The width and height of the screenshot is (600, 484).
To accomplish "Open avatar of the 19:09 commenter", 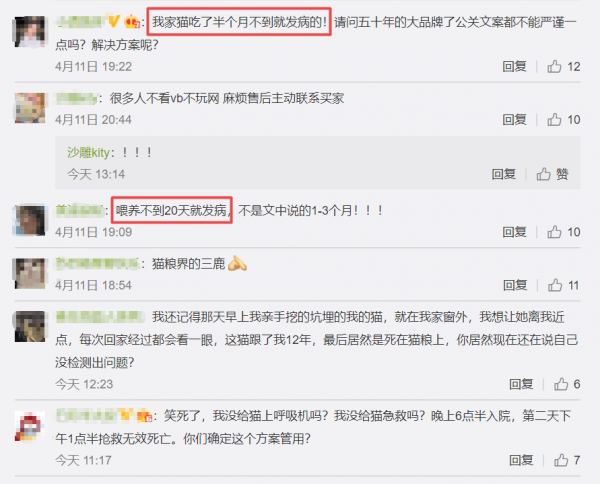I will (30, 220).
